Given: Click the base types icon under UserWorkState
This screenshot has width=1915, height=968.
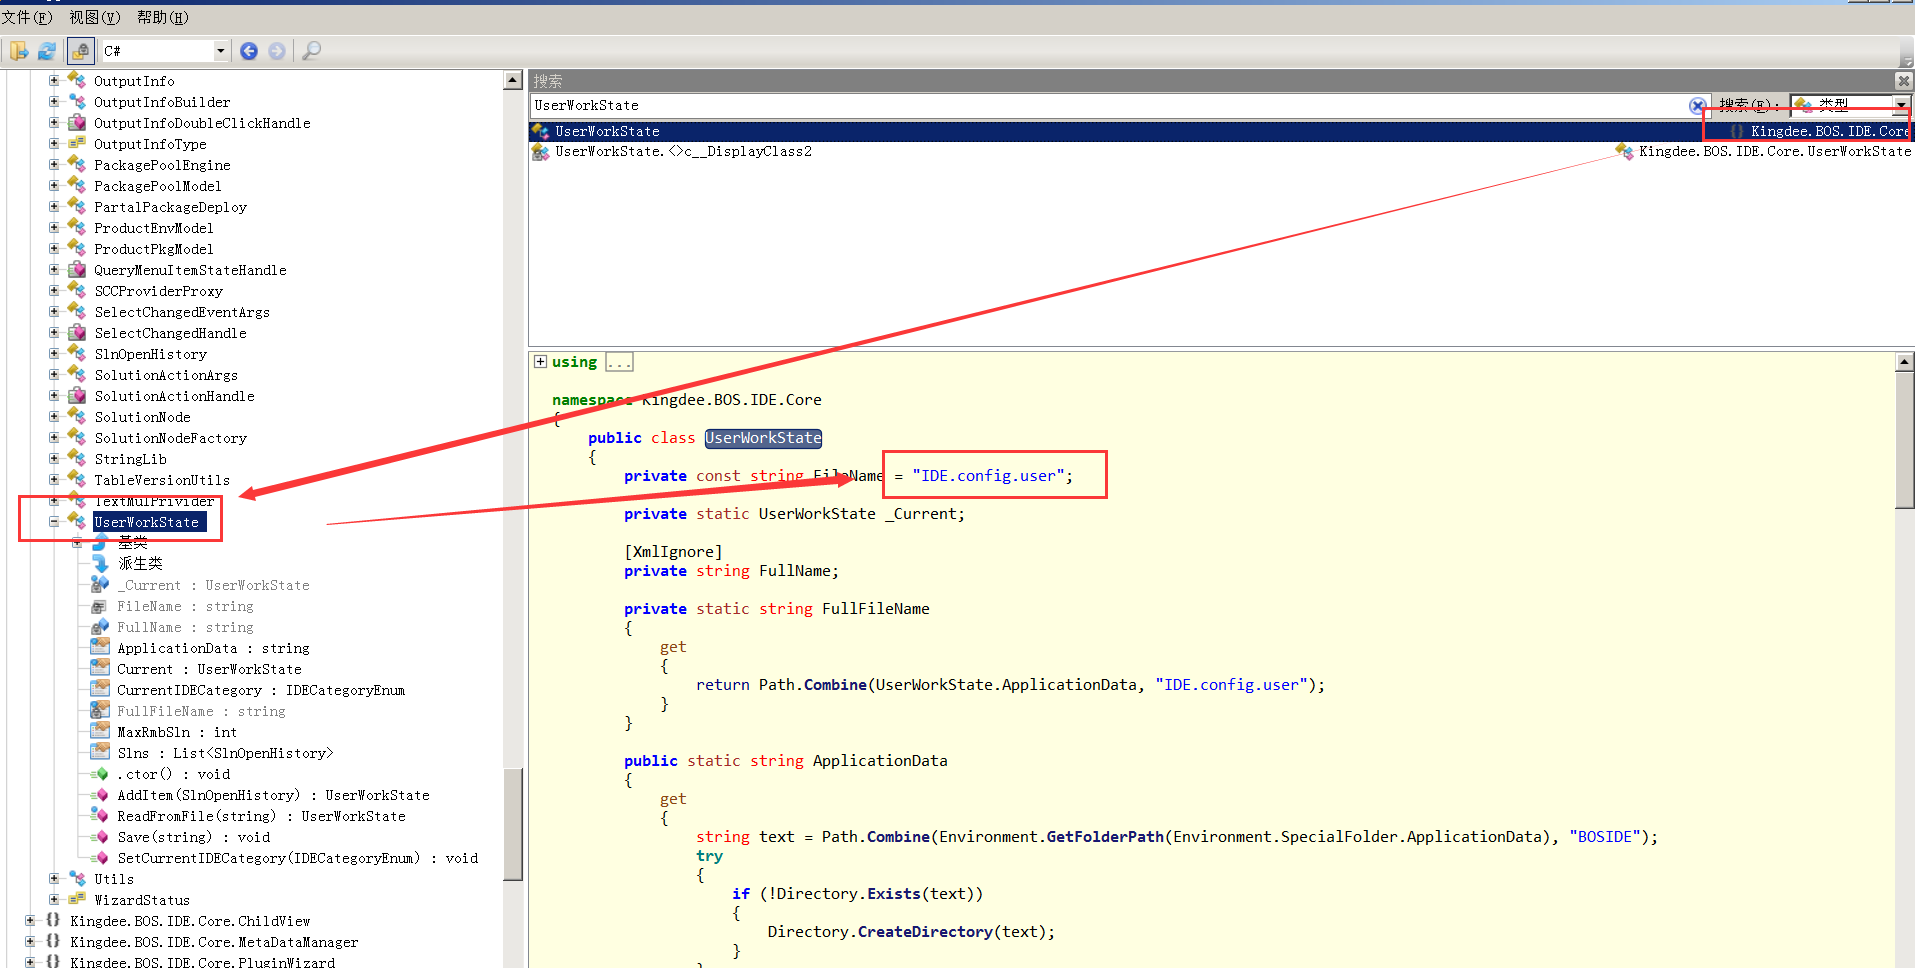Looking at the screenshot, I should coord(100,542).
